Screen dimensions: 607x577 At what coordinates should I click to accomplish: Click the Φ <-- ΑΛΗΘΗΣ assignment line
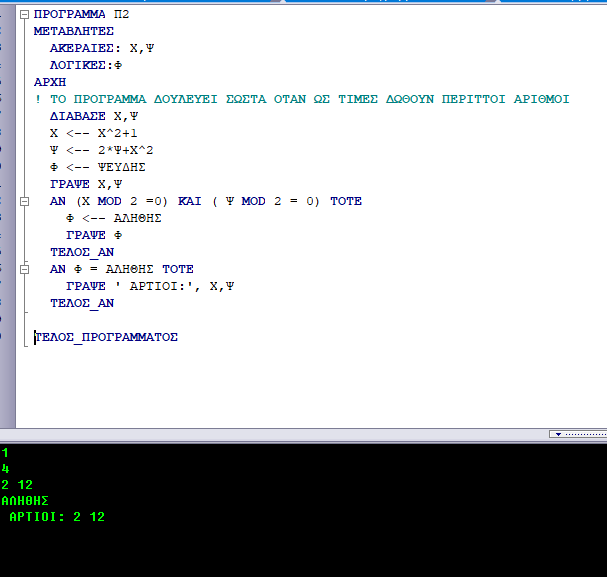coord(113,218)
